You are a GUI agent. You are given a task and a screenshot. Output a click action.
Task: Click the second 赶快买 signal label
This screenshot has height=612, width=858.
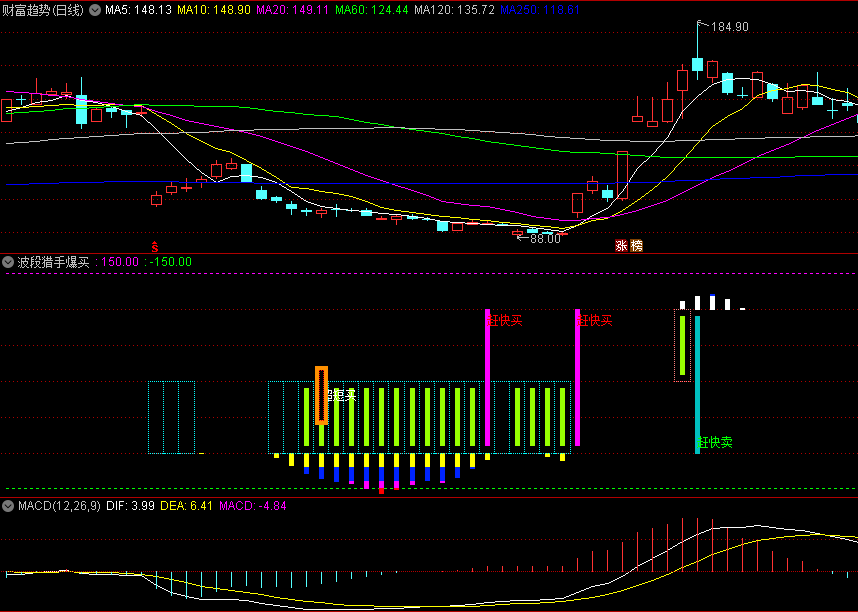(596, 321)
